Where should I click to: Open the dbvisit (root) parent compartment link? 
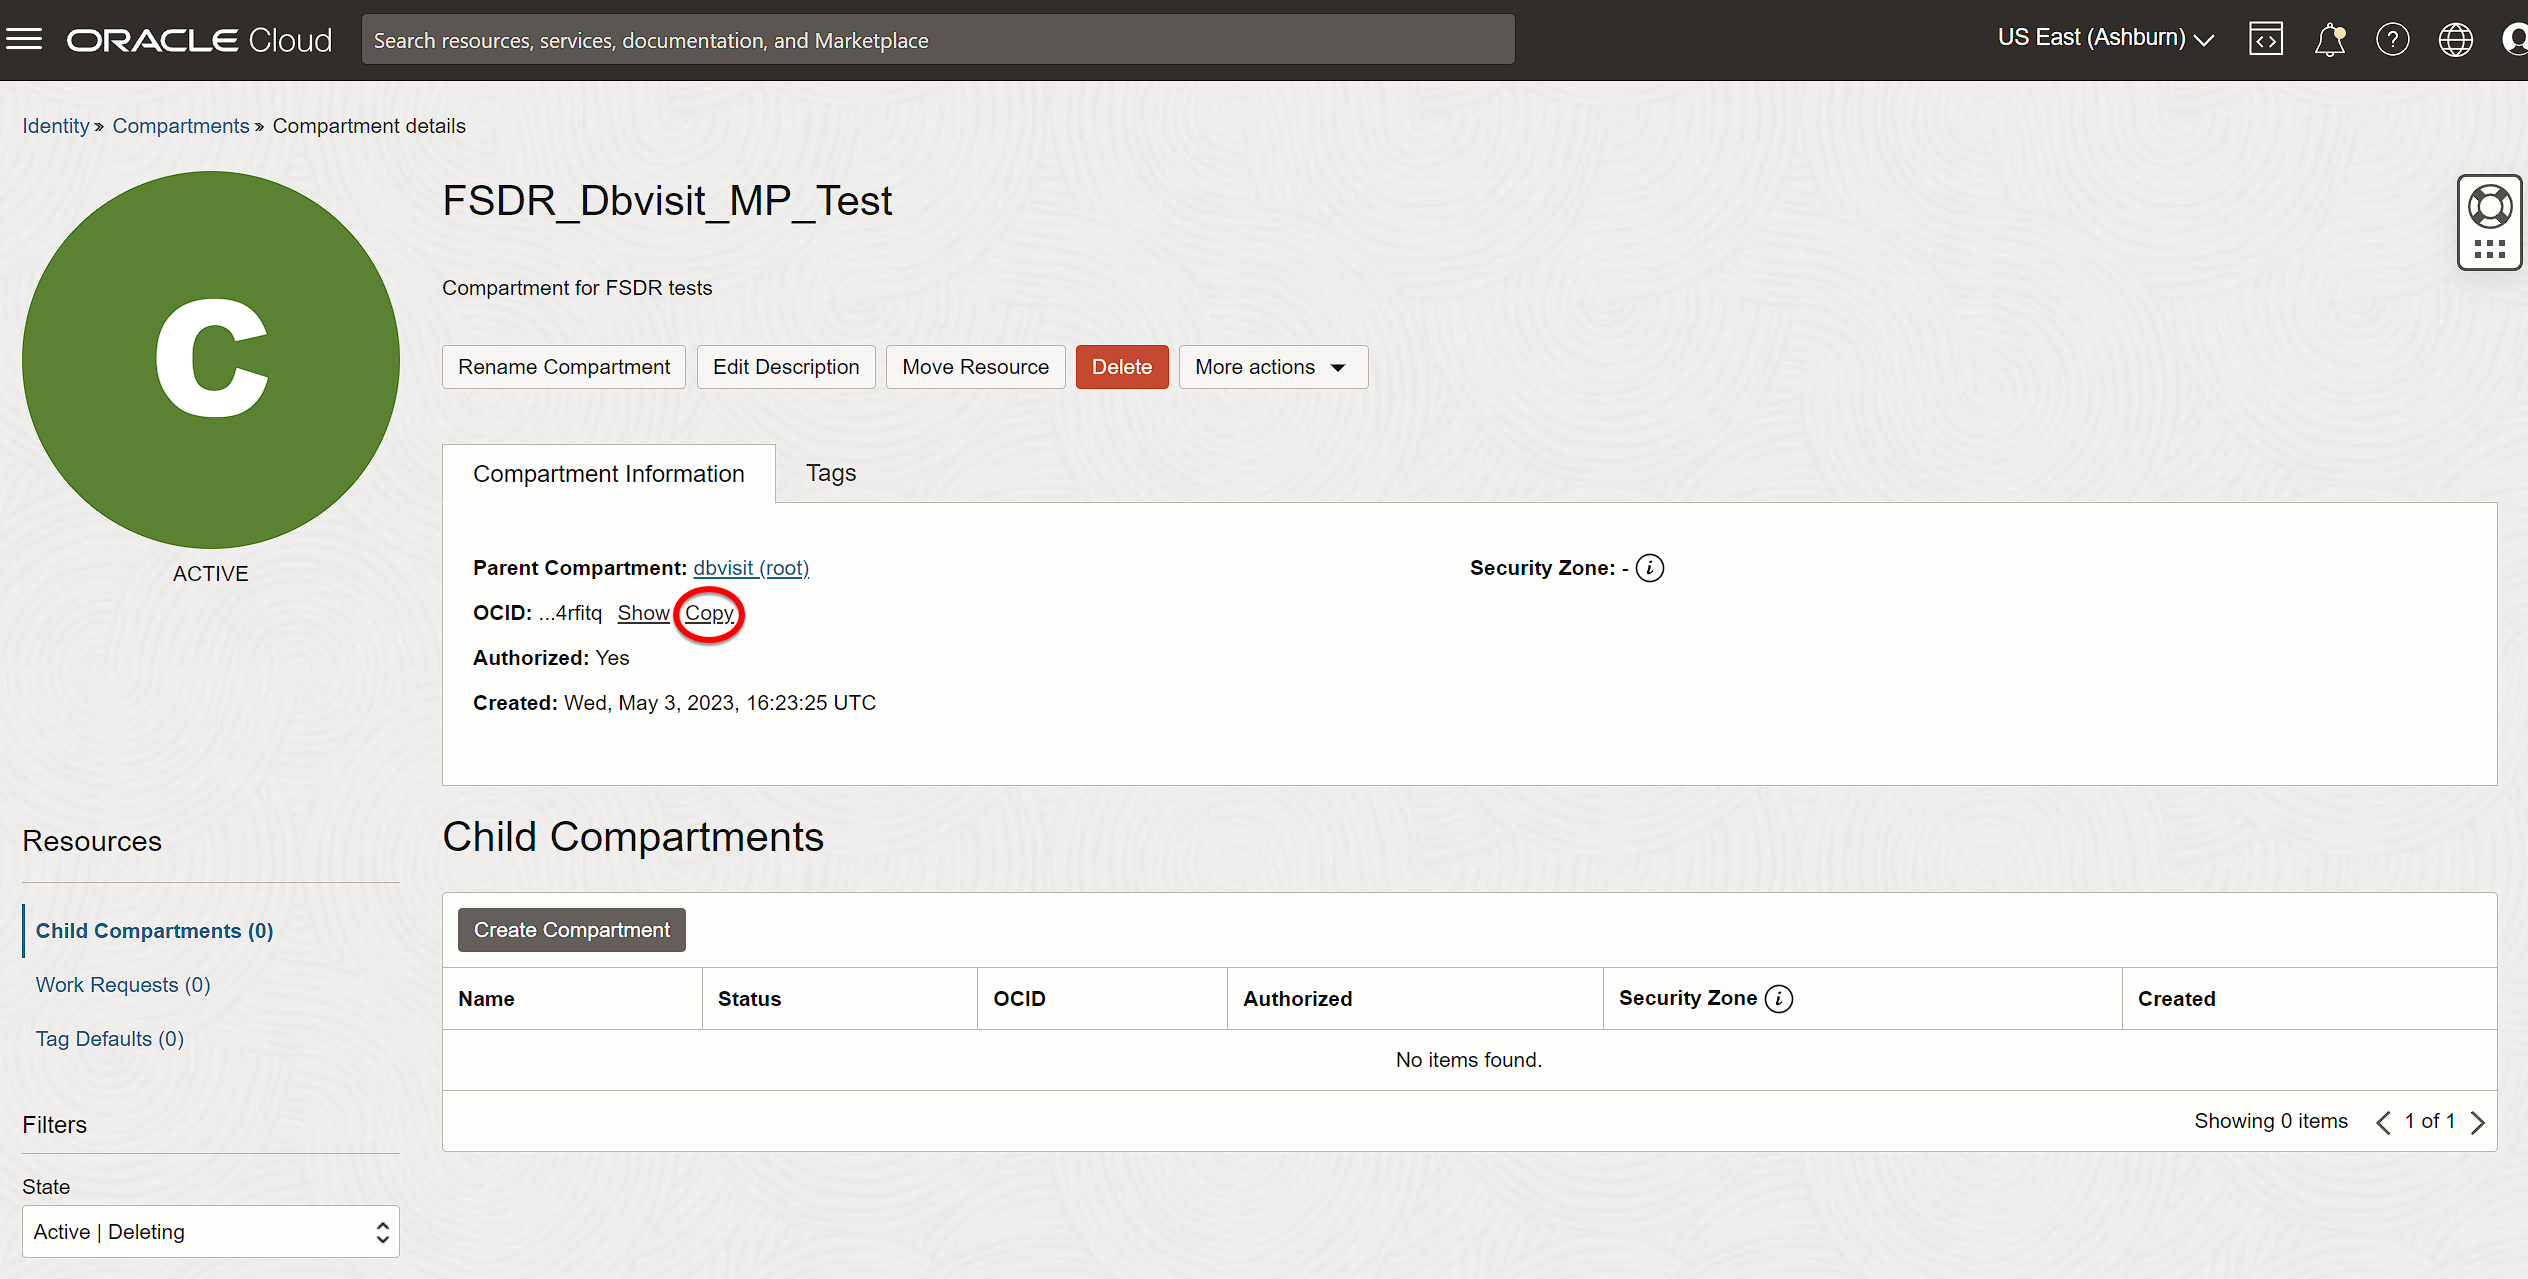(751, 568)
